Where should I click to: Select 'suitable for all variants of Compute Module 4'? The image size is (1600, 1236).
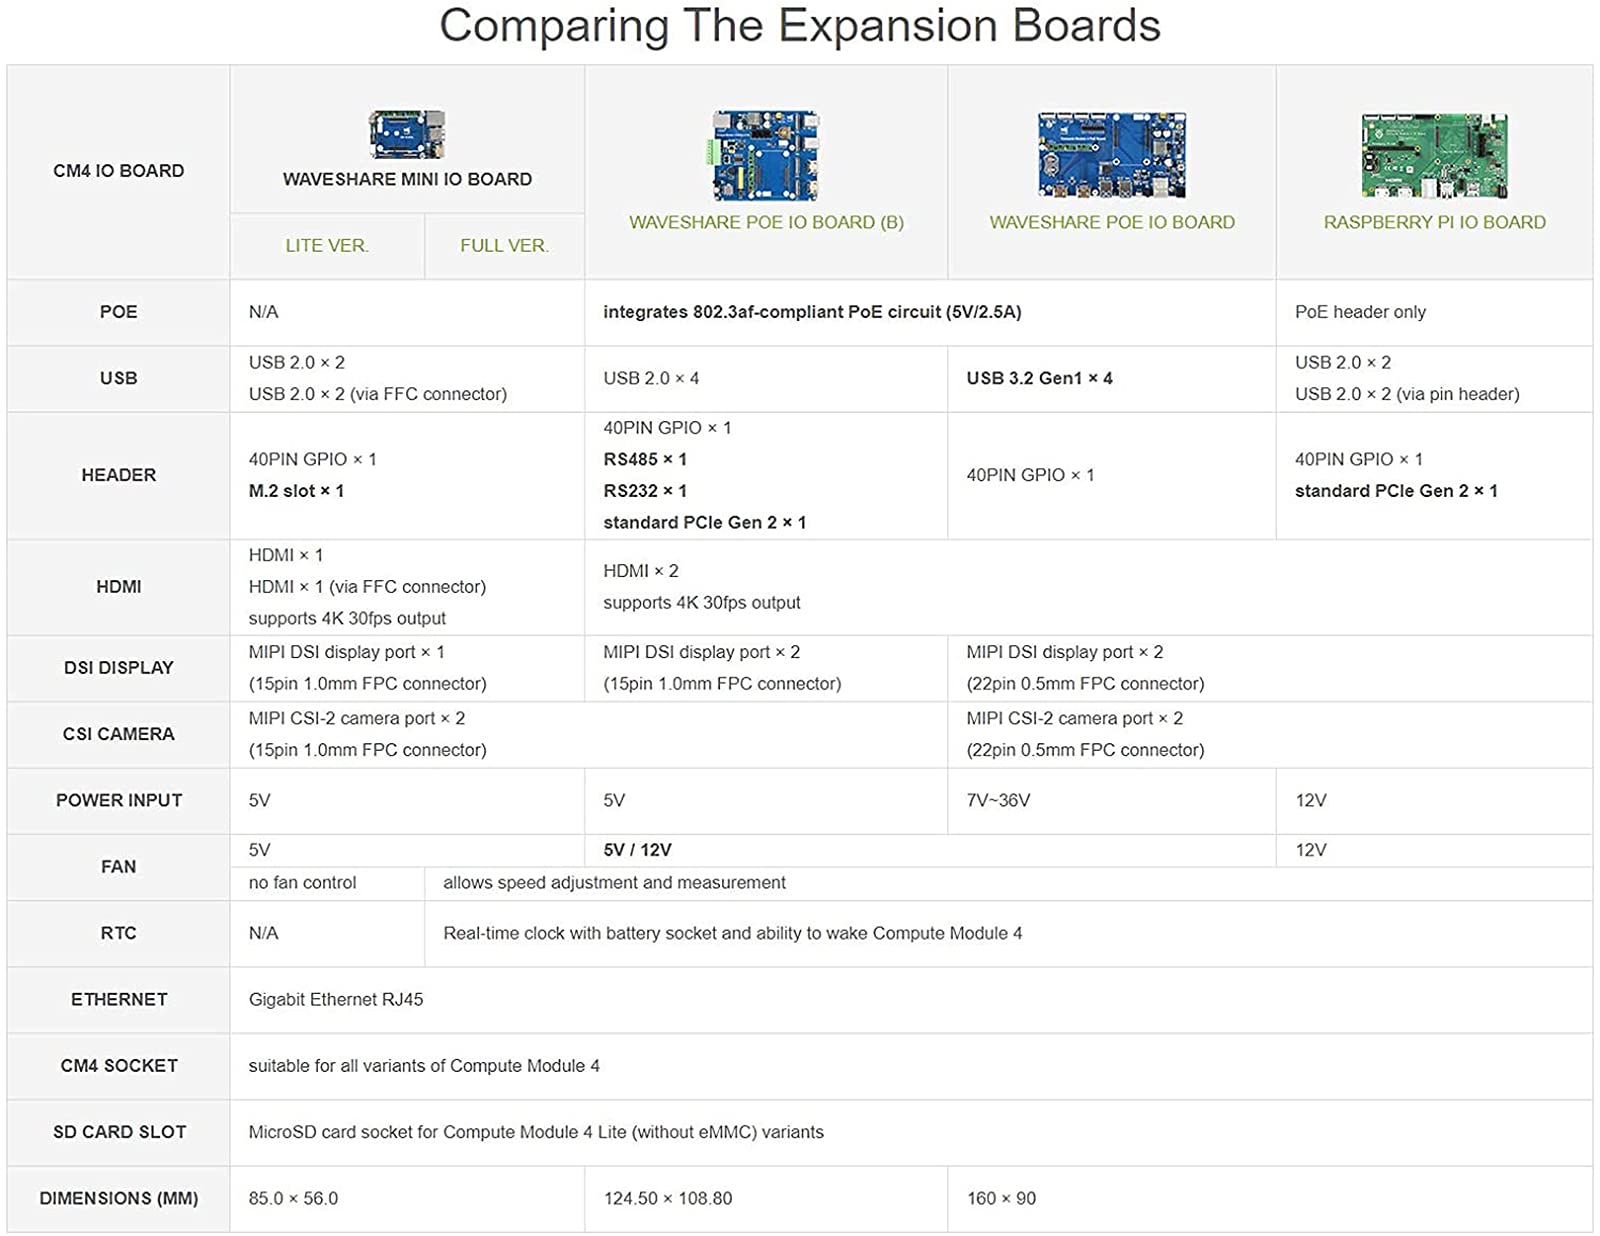(x=424, y=1066)
